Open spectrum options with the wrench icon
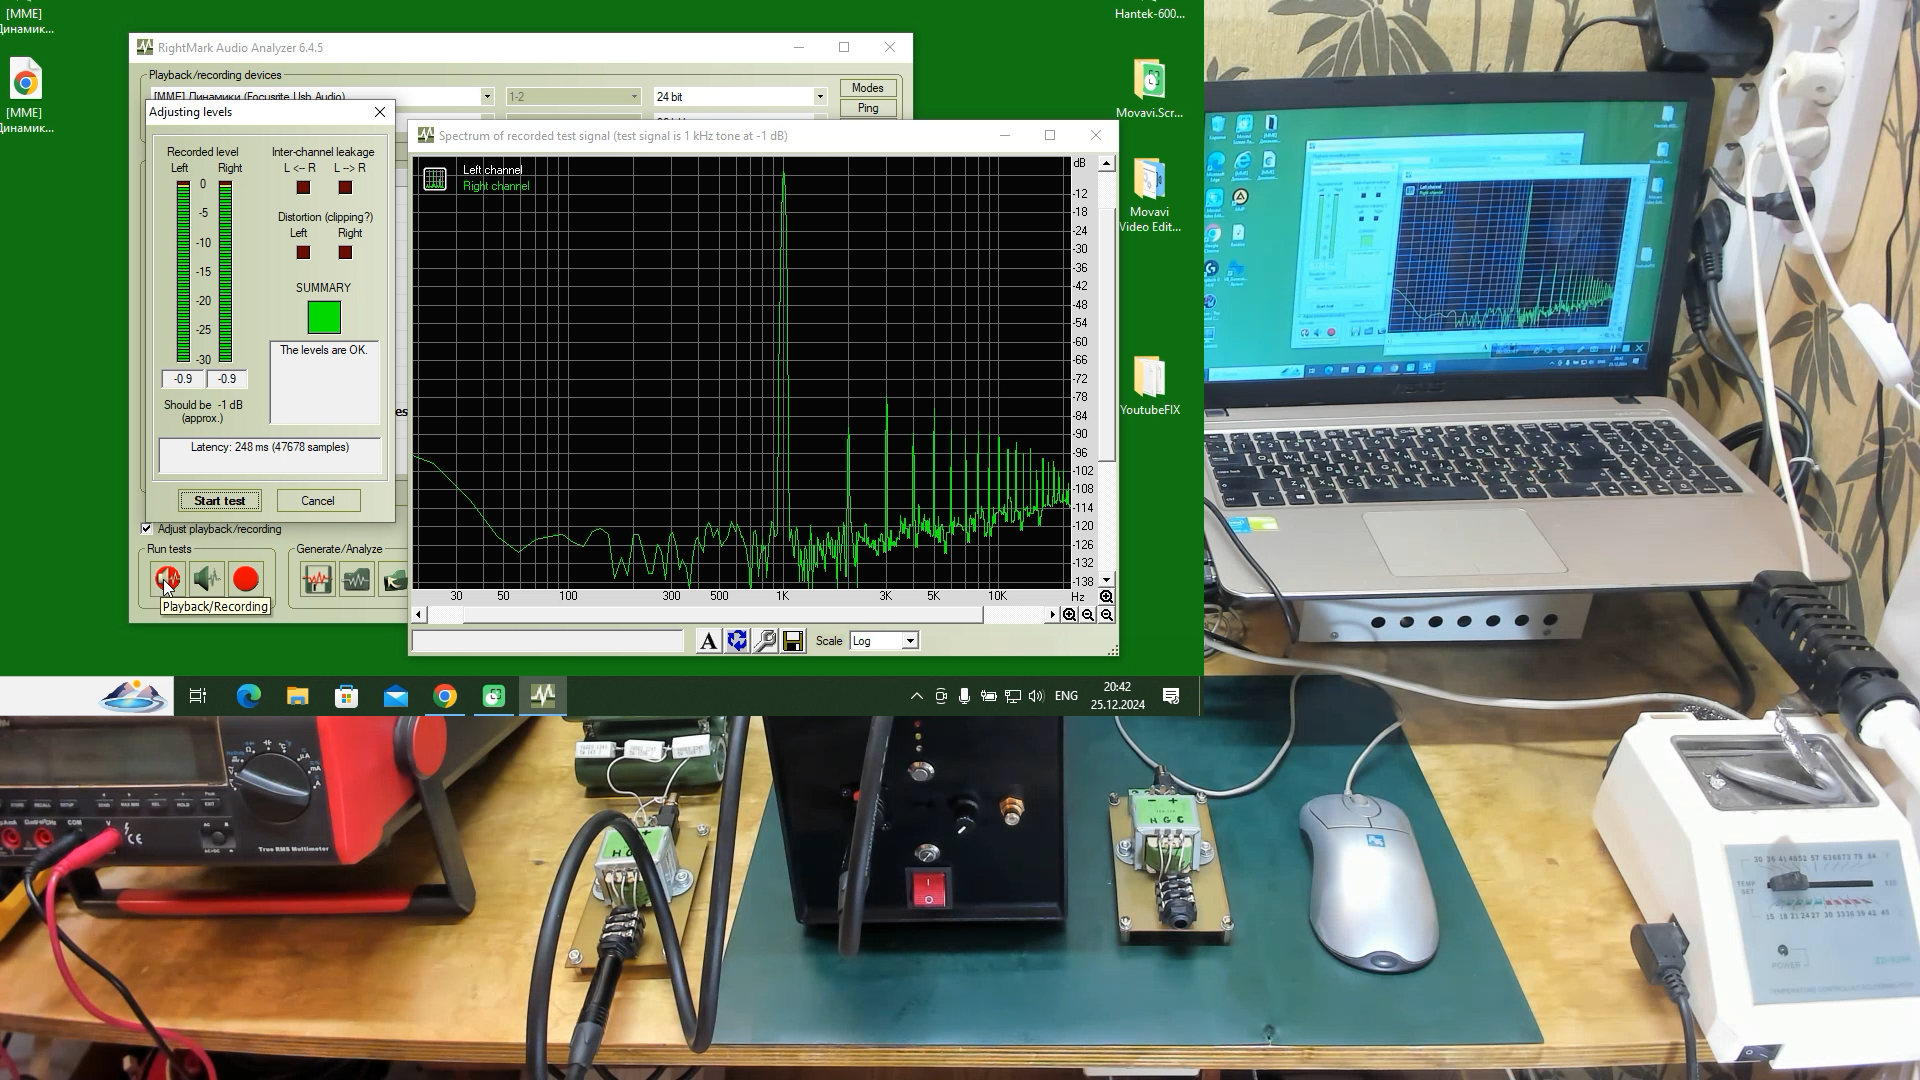1920x1080 pixels. click(765, 641)
